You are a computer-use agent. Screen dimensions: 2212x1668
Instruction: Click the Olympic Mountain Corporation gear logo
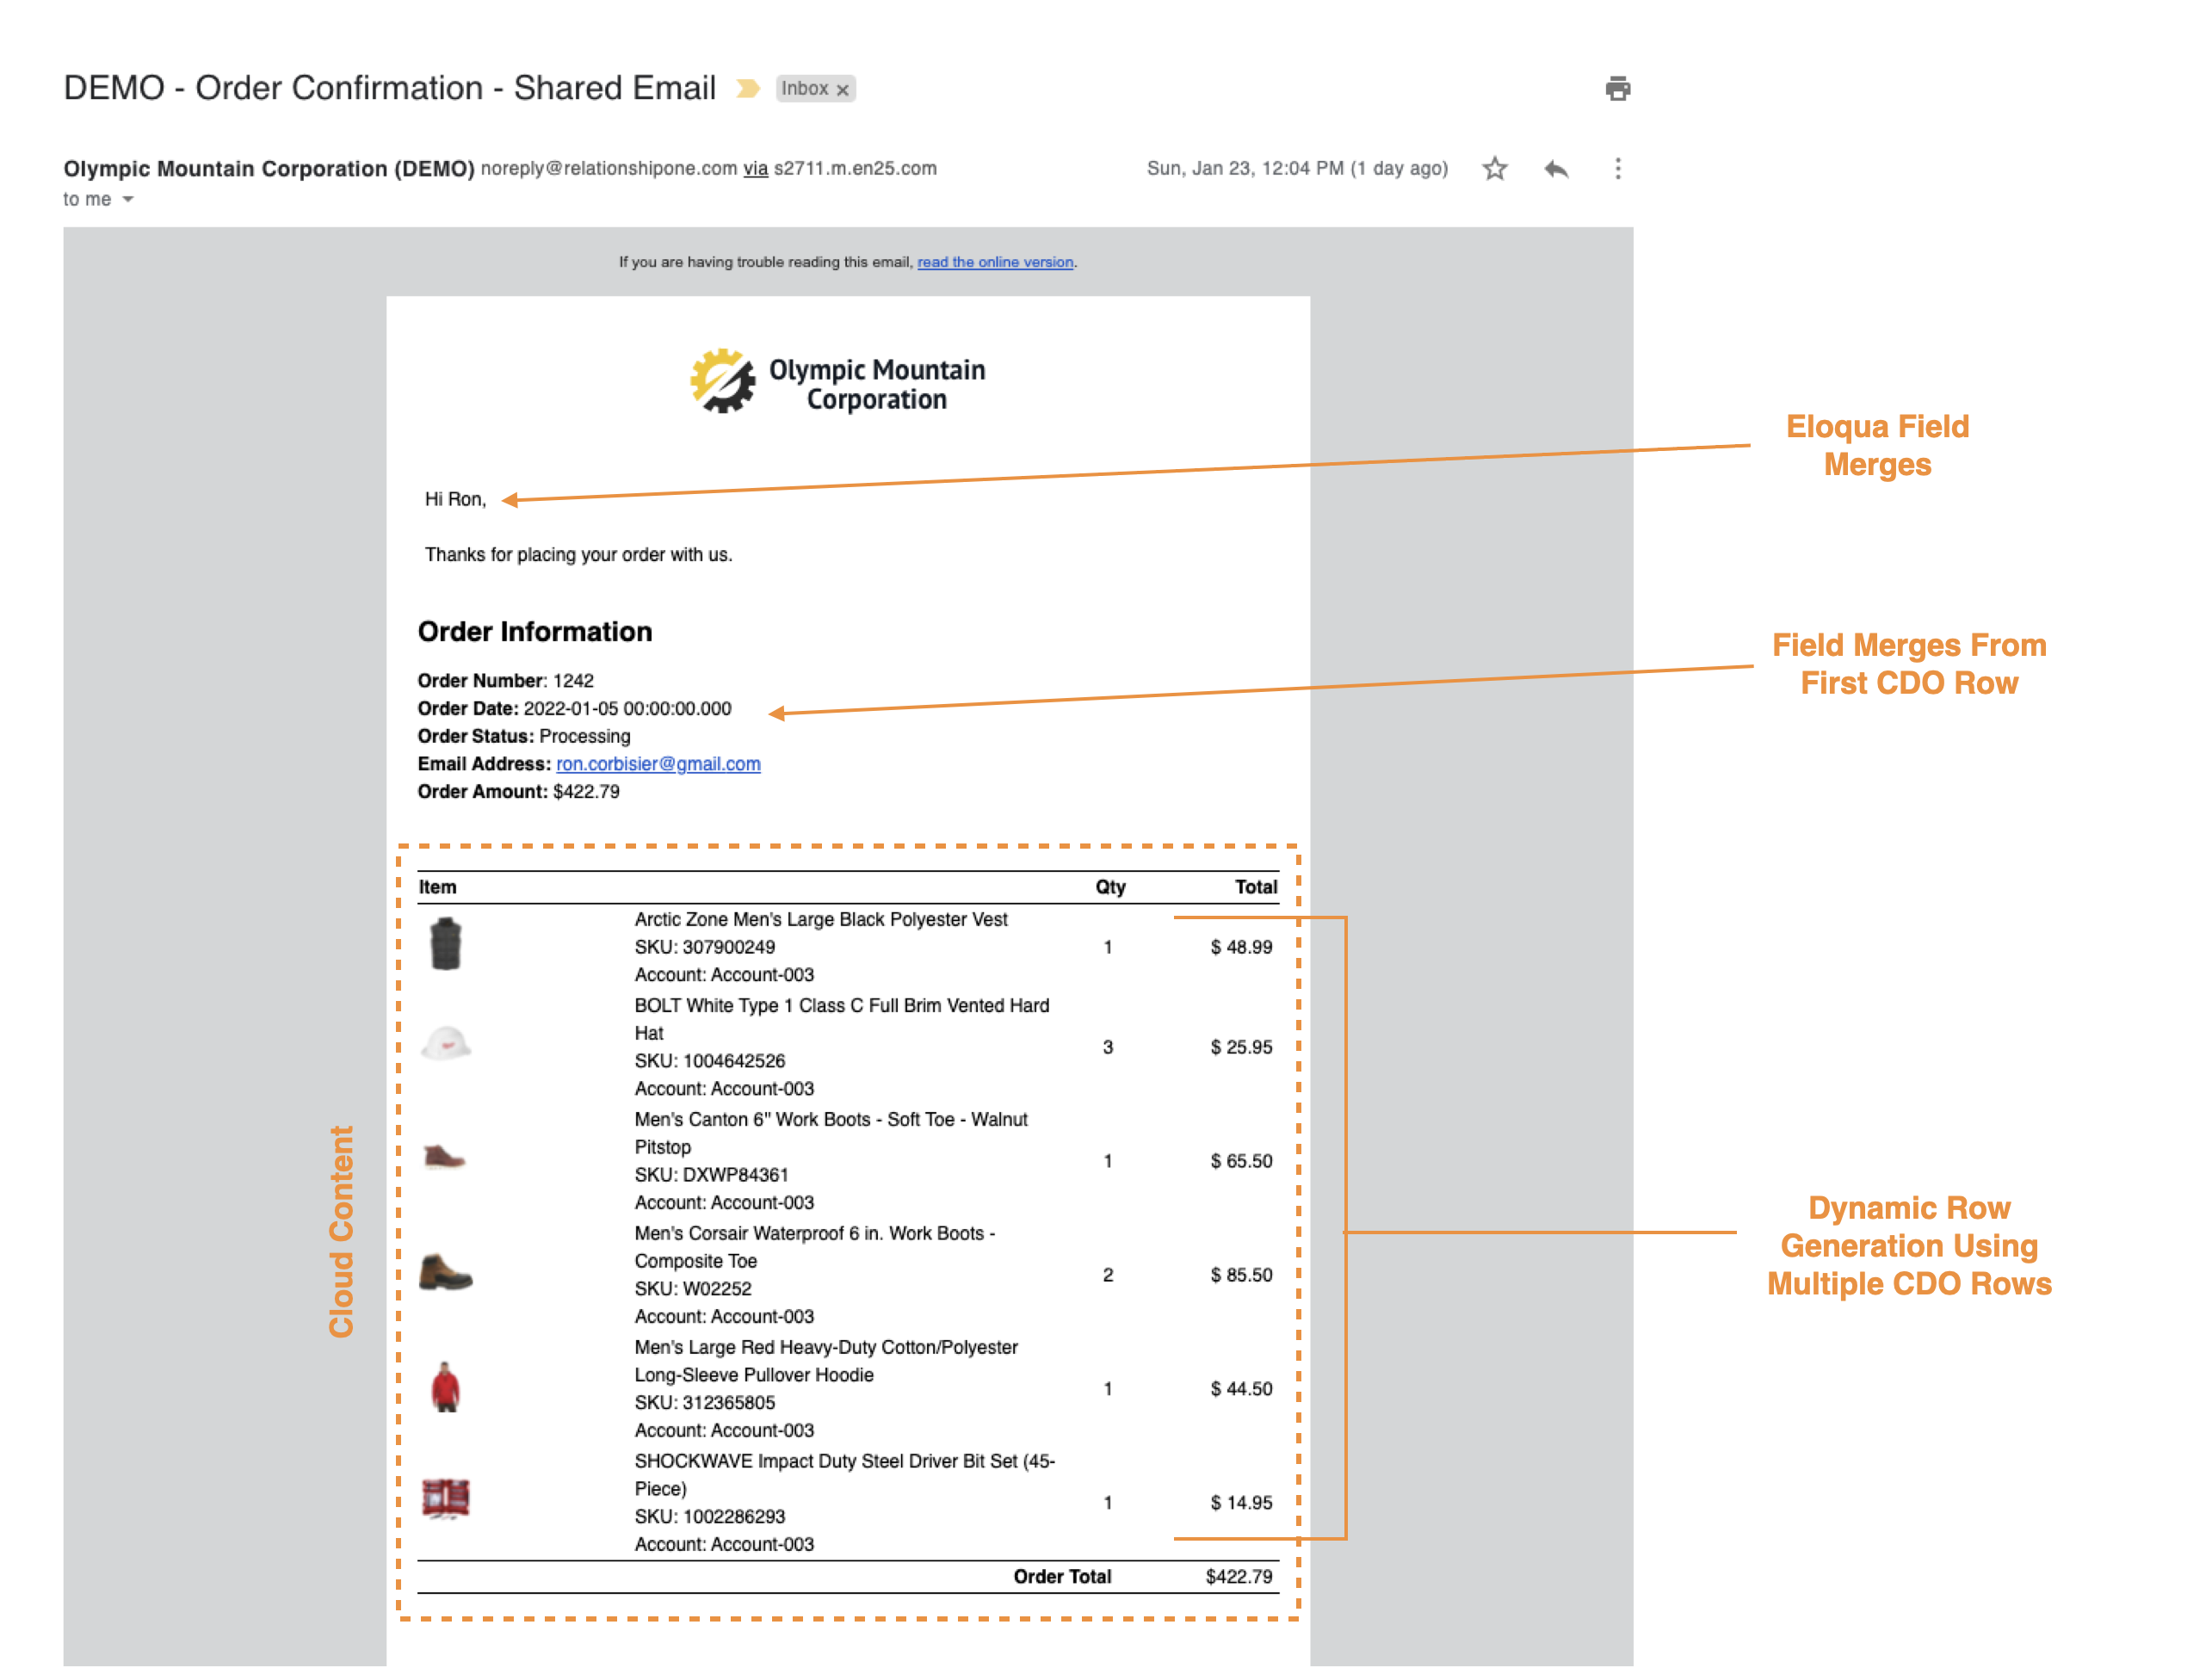tap(722, 381)
